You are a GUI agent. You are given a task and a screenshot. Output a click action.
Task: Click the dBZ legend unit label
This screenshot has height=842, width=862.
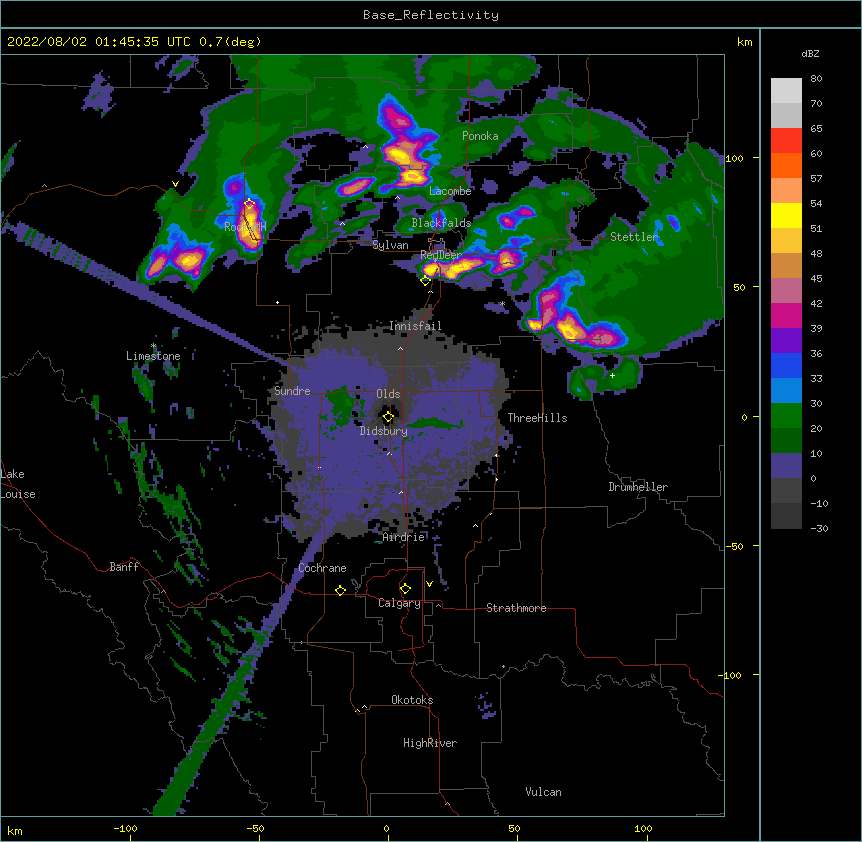pos(810,53)
